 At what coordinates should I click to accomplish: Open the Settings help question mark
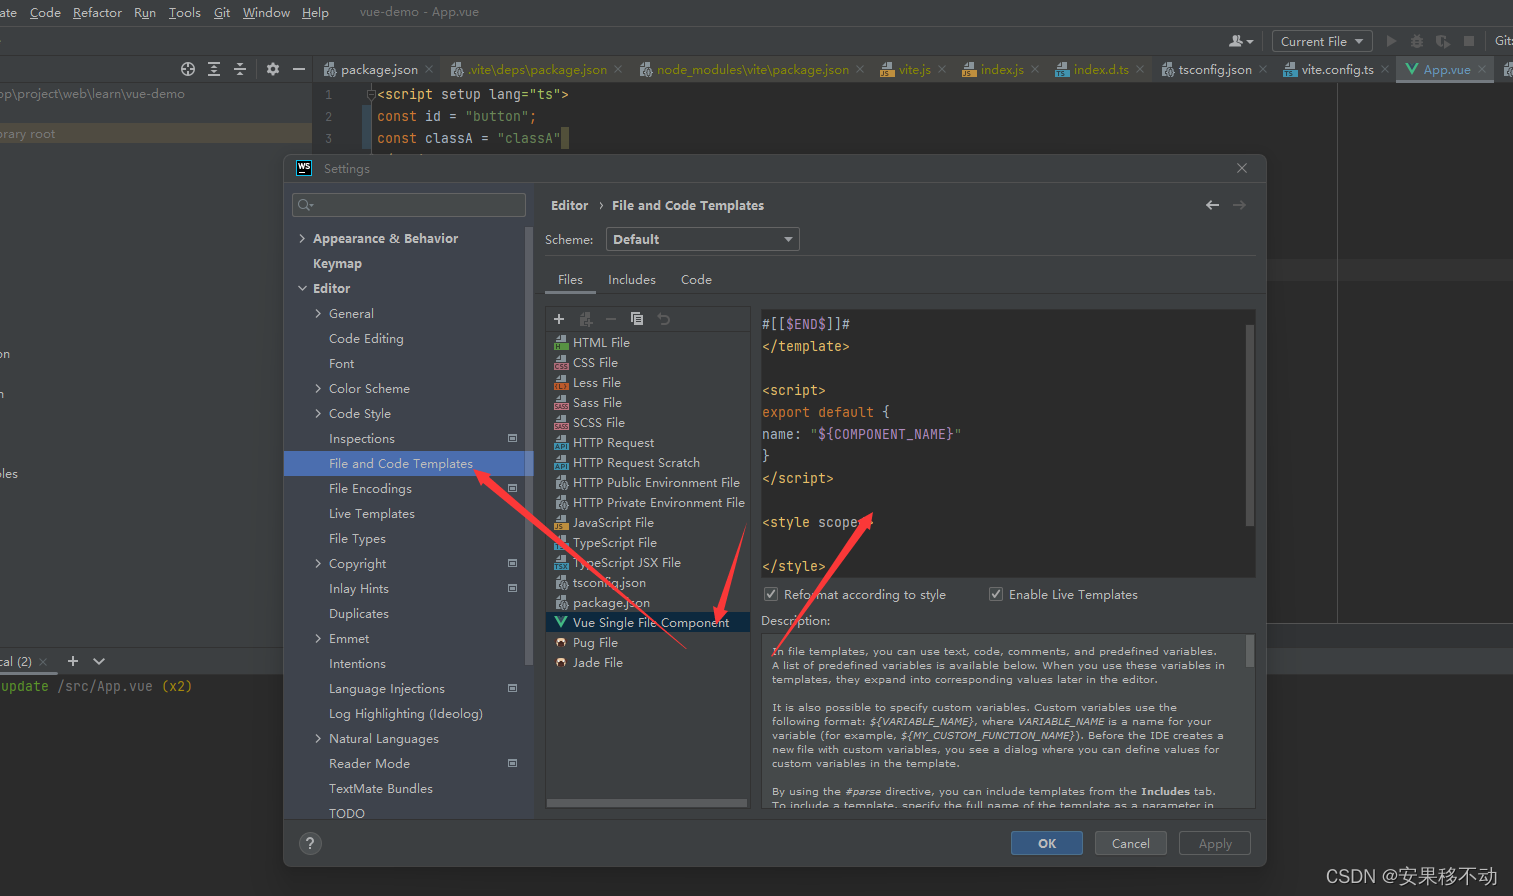(x=311, y=843)
